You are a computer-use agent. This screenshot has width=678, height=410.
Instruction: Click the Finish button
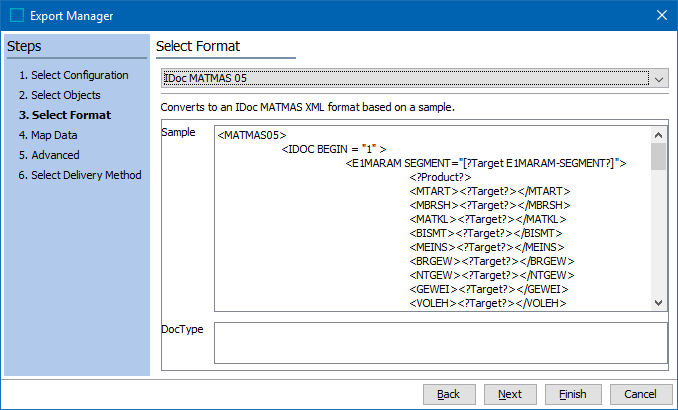click(572, 394)
